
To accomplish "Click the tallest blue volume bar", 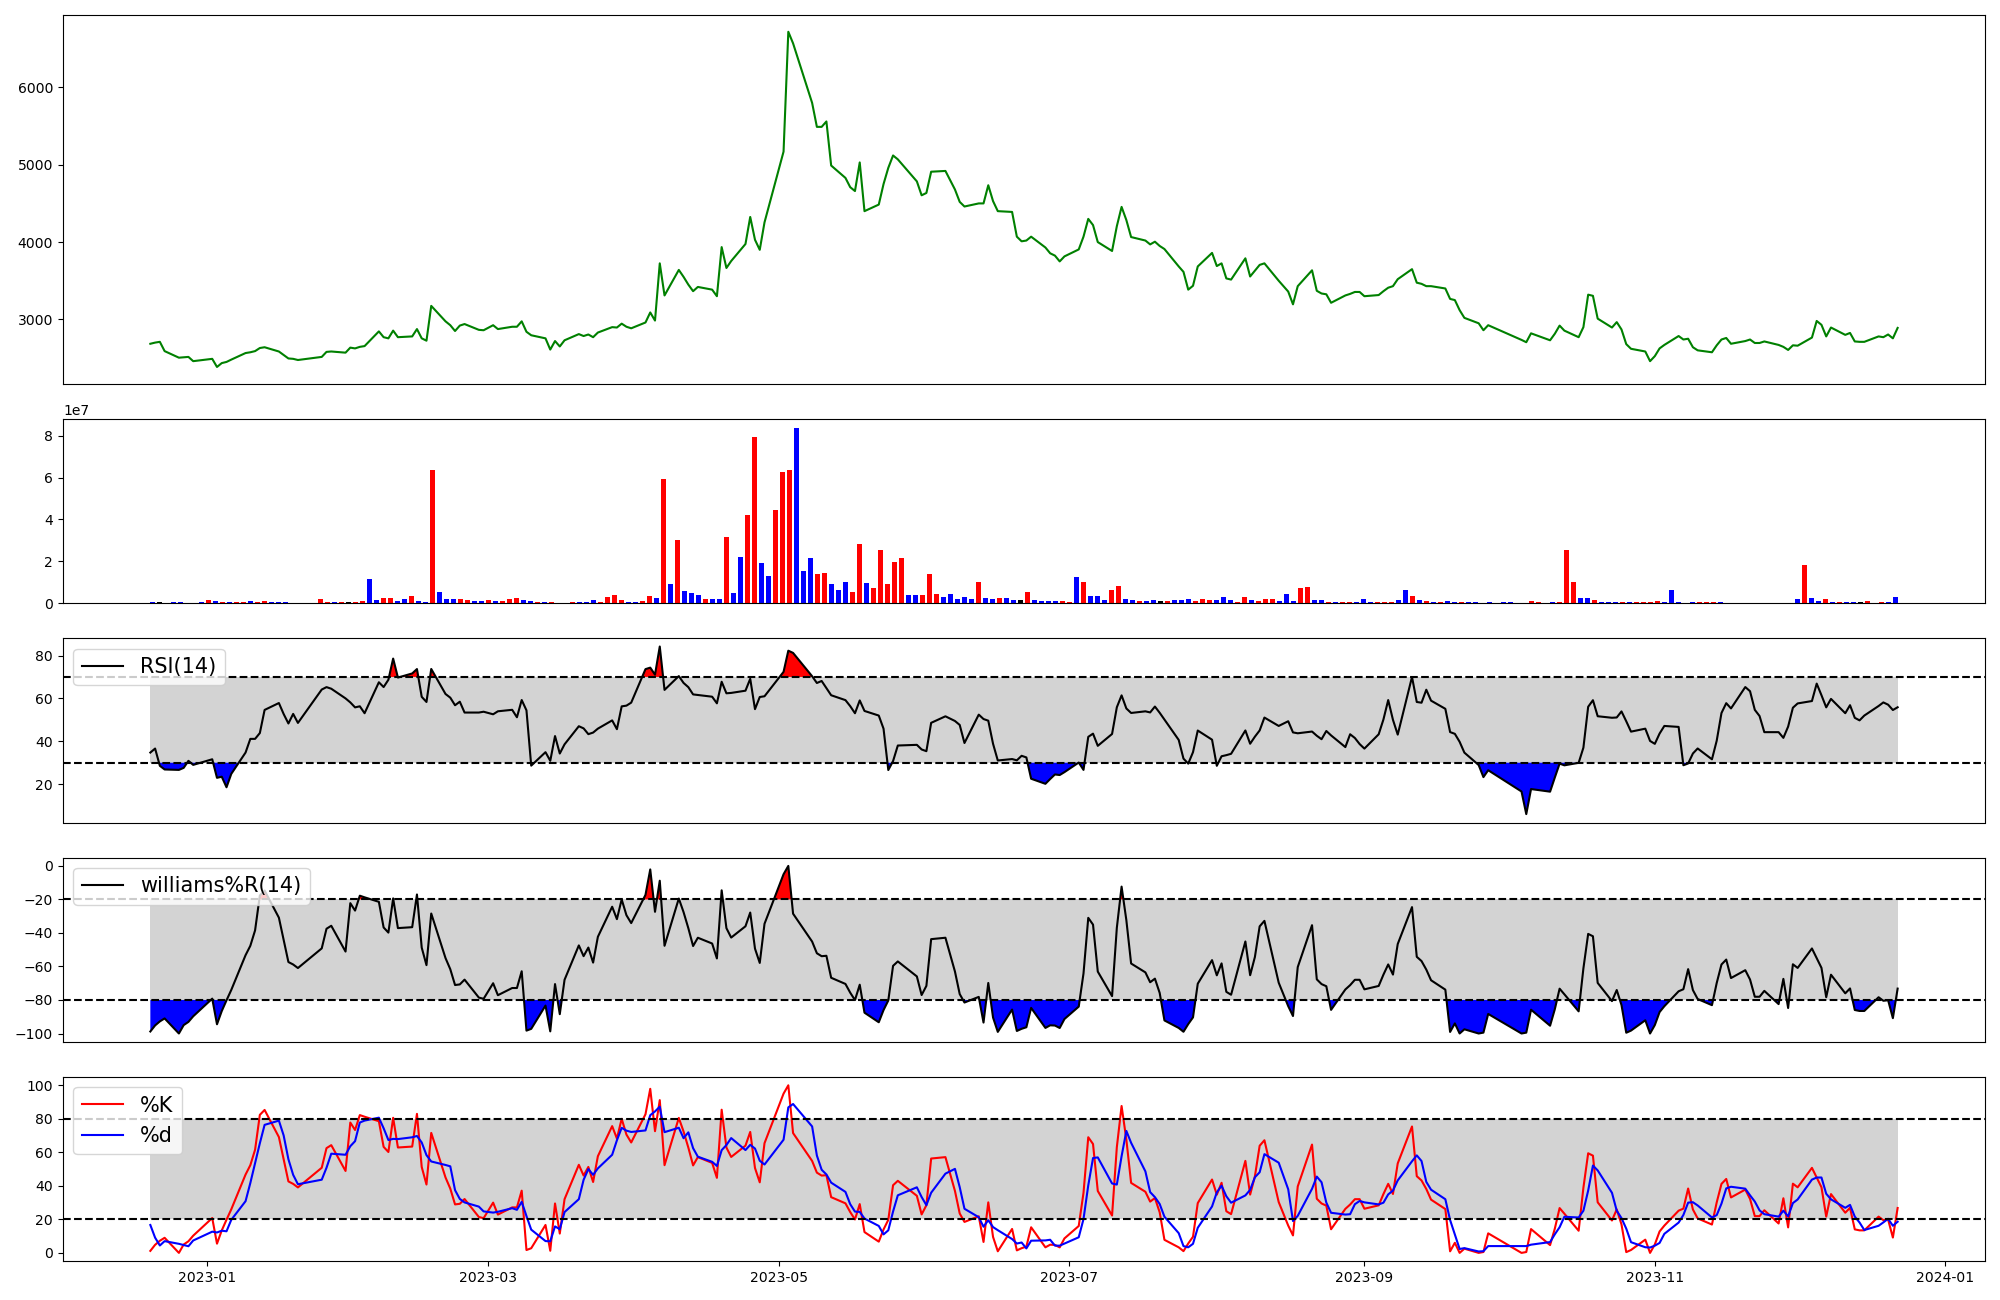I will click(x=796, y=515).
